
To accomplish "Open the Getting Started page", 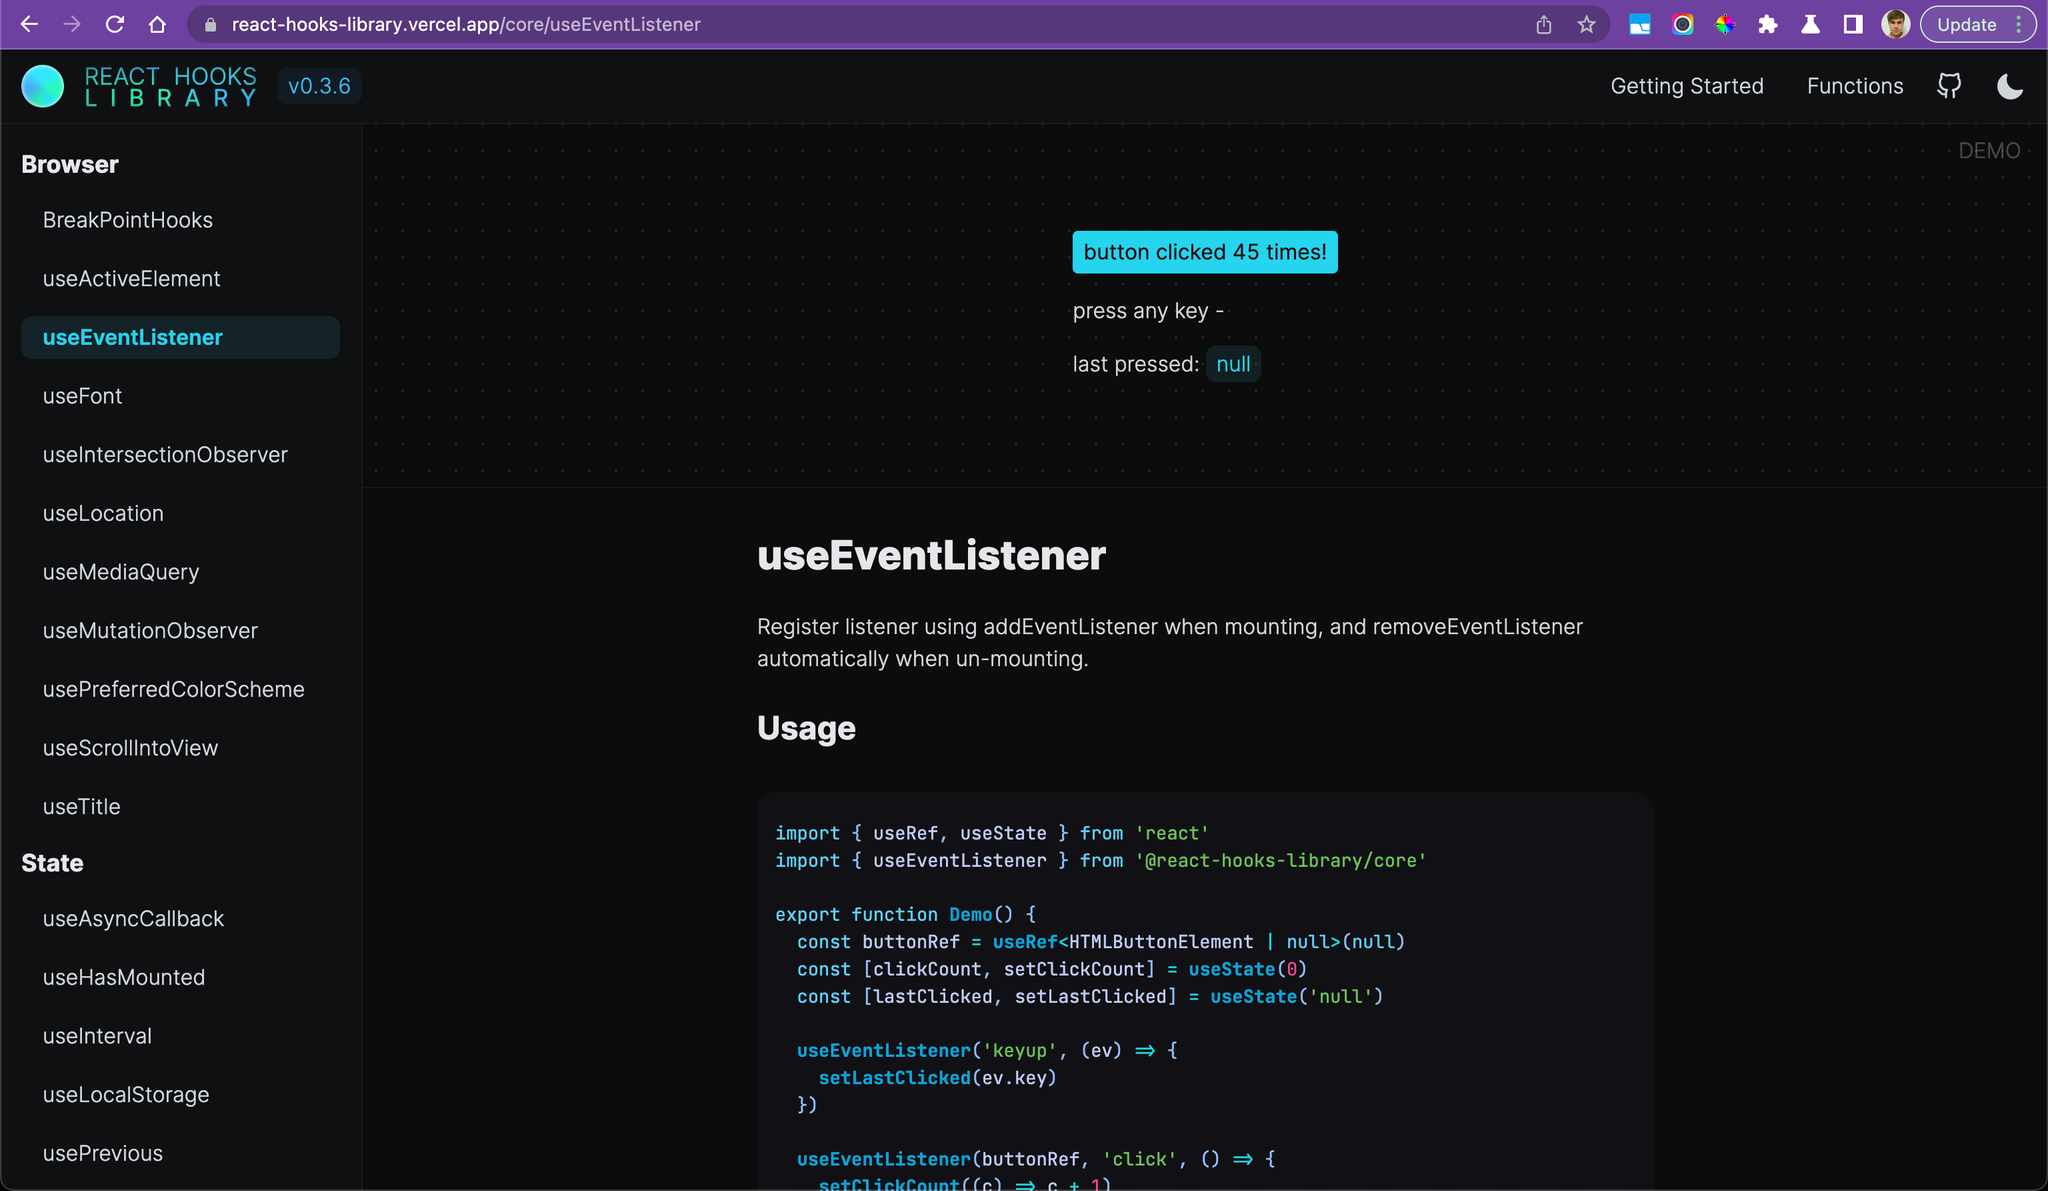I will (x=1687, y=86).
